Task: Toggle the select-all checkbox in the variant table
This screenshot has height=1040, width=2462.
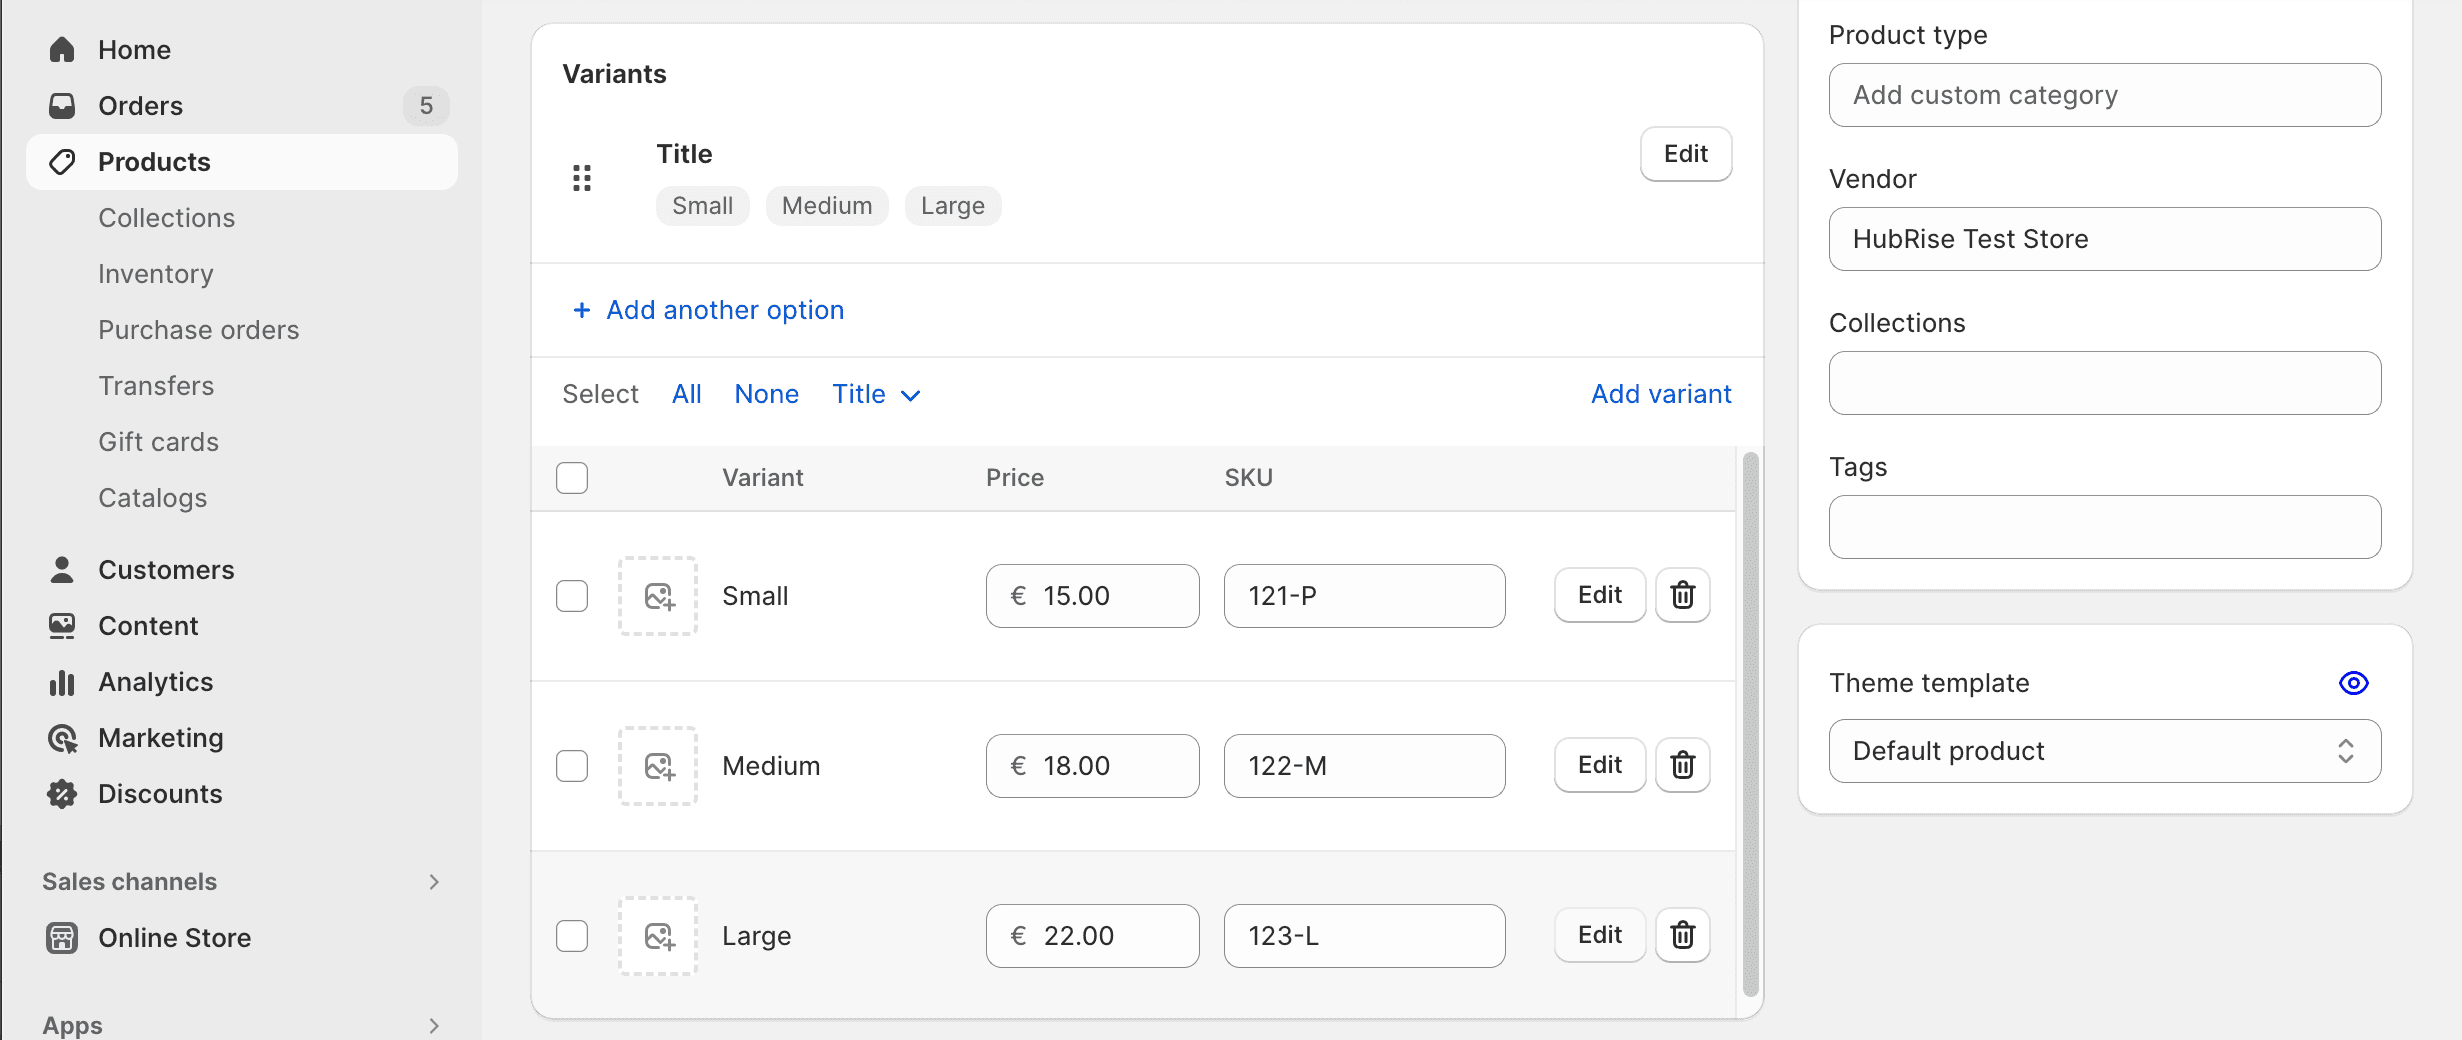Action: click(571, 478)
